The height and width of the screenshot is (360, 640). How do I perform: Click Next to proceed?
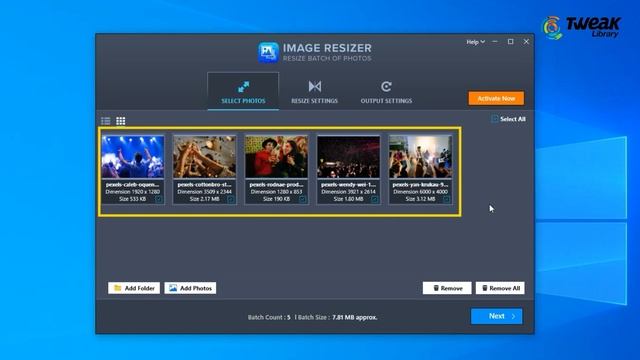coord(497,316)
